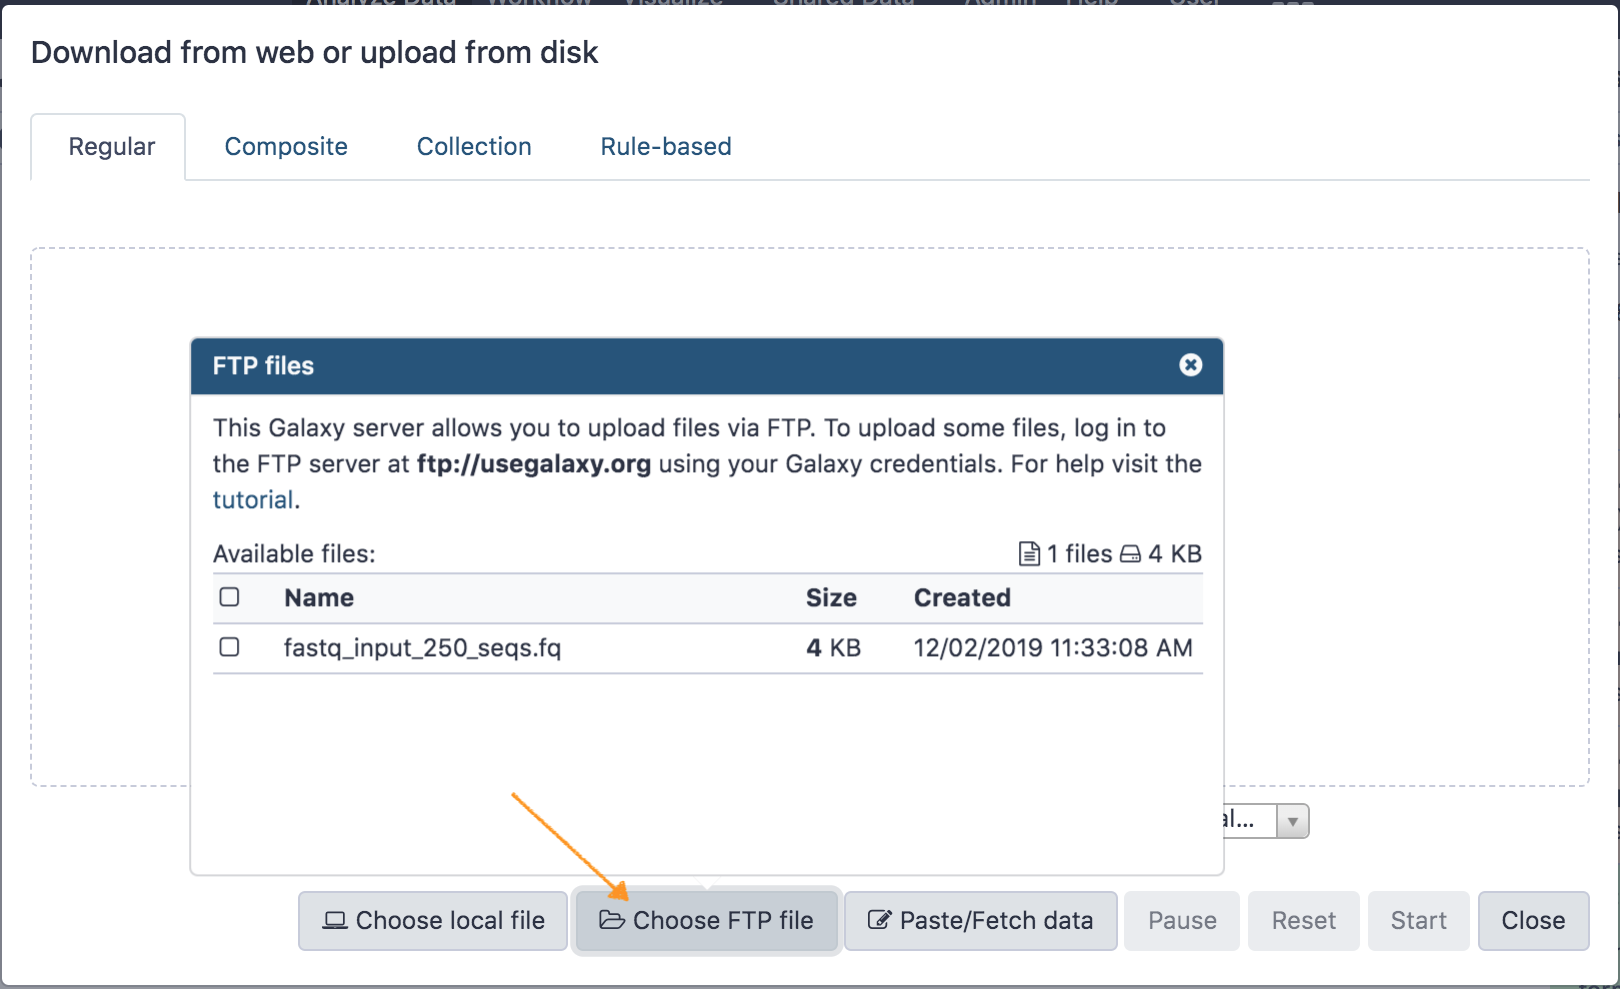Click the Reset button
The width and height of the screenshot is (1620, 989).
pyautogui.click(x=1304, y=921)
